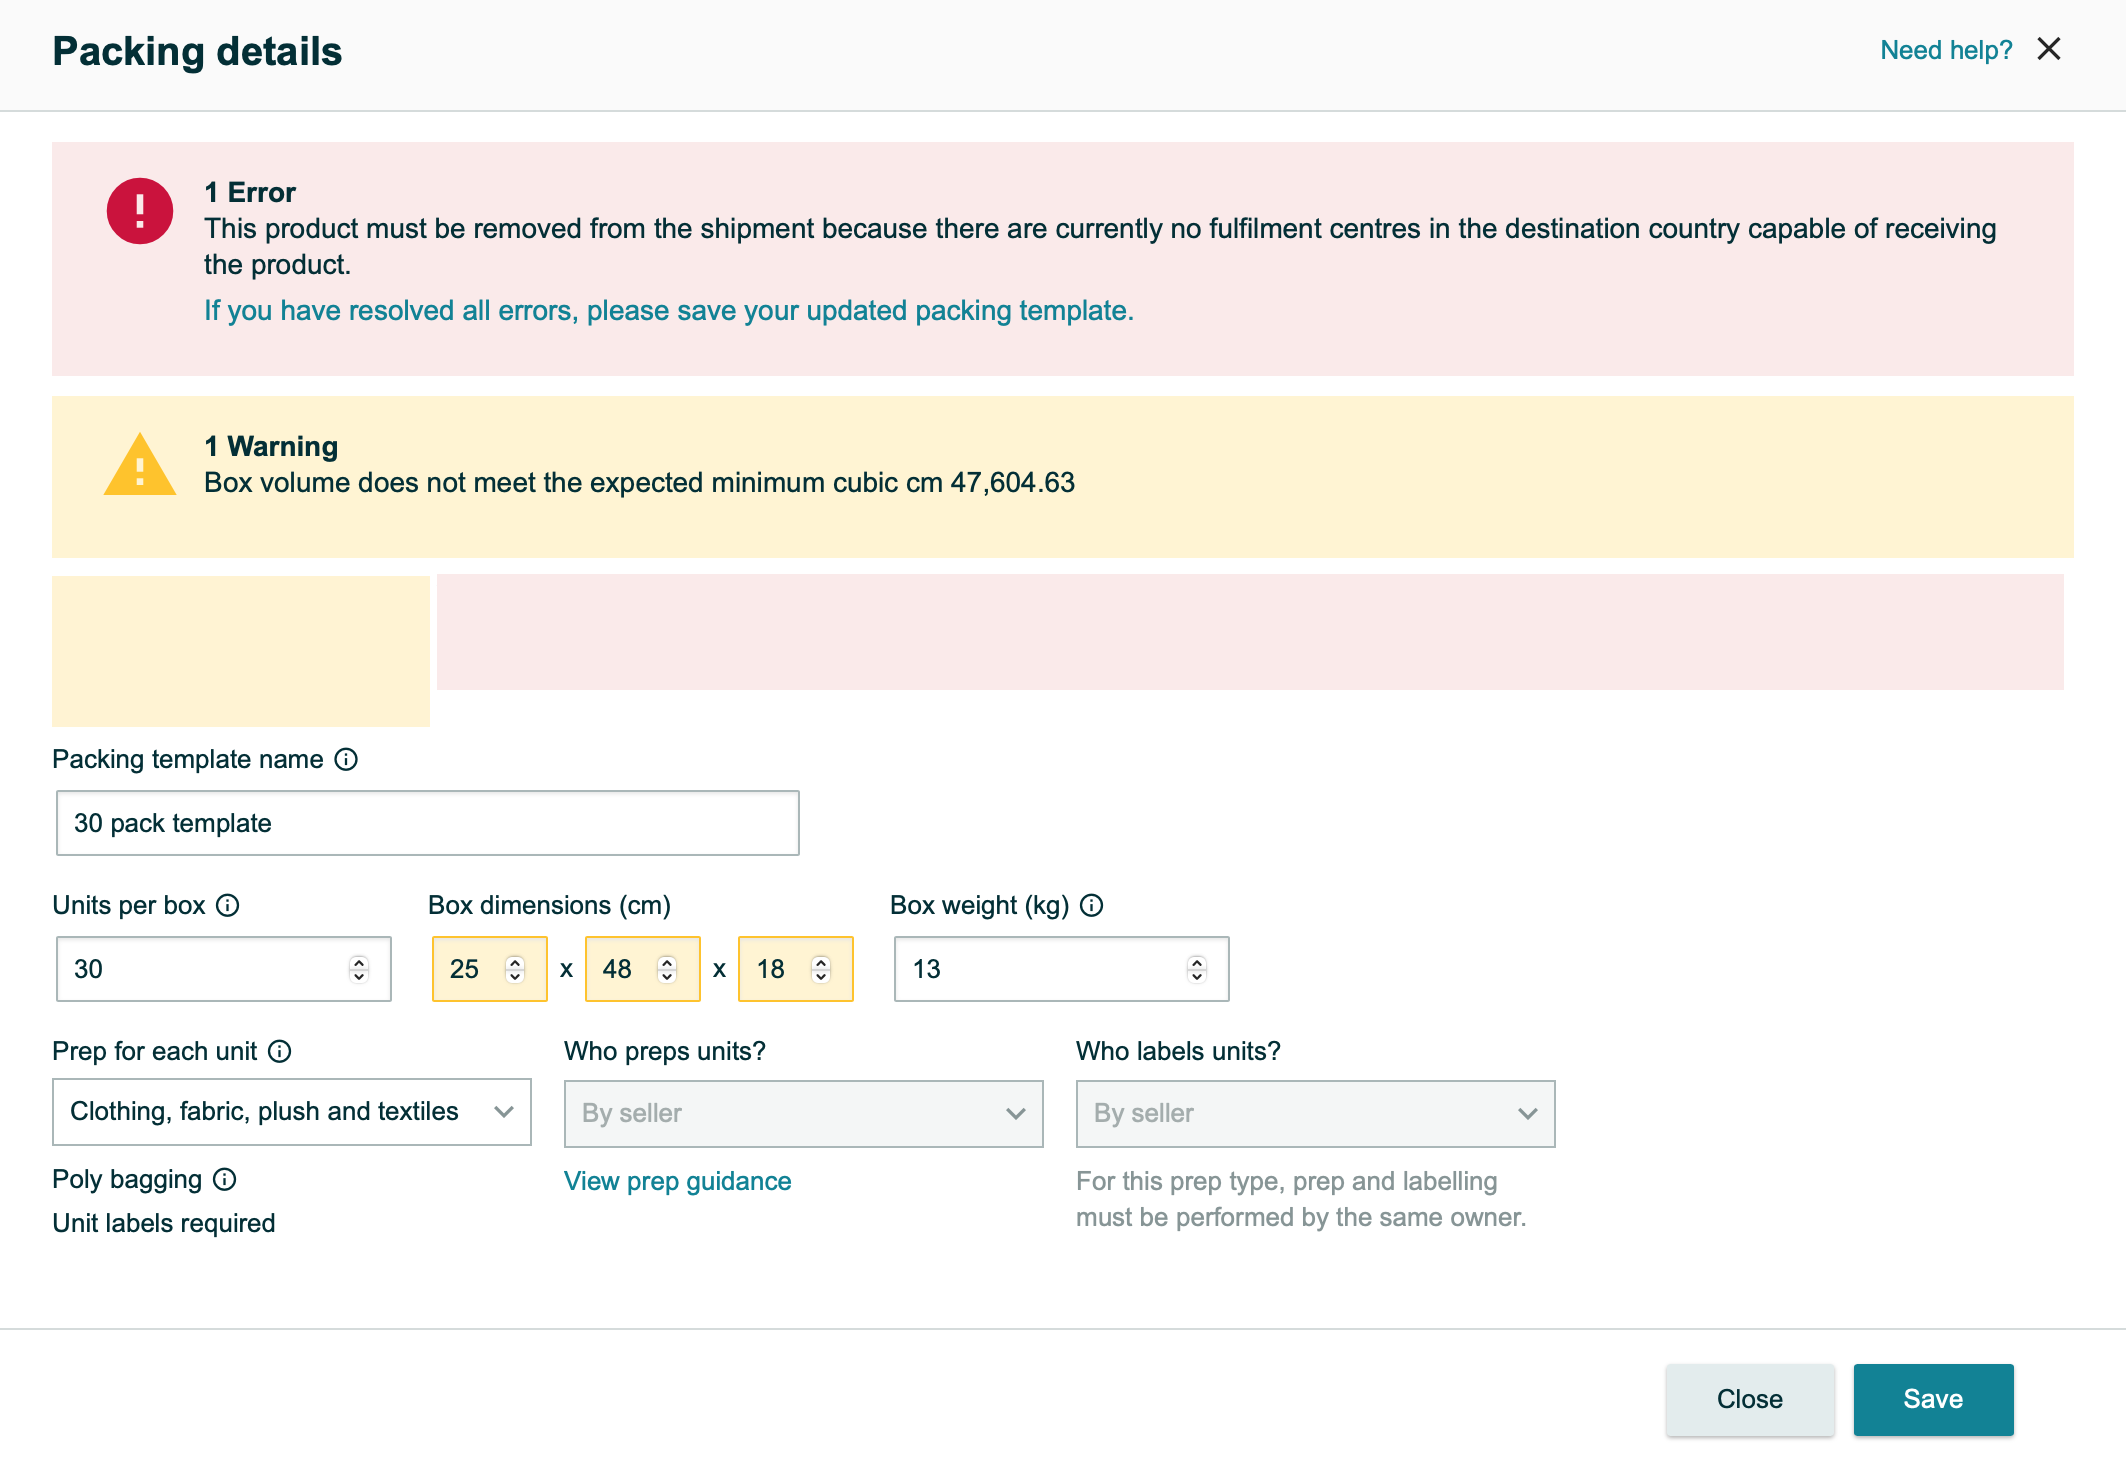
Task: Show info for Box weight (kg)
Action: click(x=1092, y=905)
